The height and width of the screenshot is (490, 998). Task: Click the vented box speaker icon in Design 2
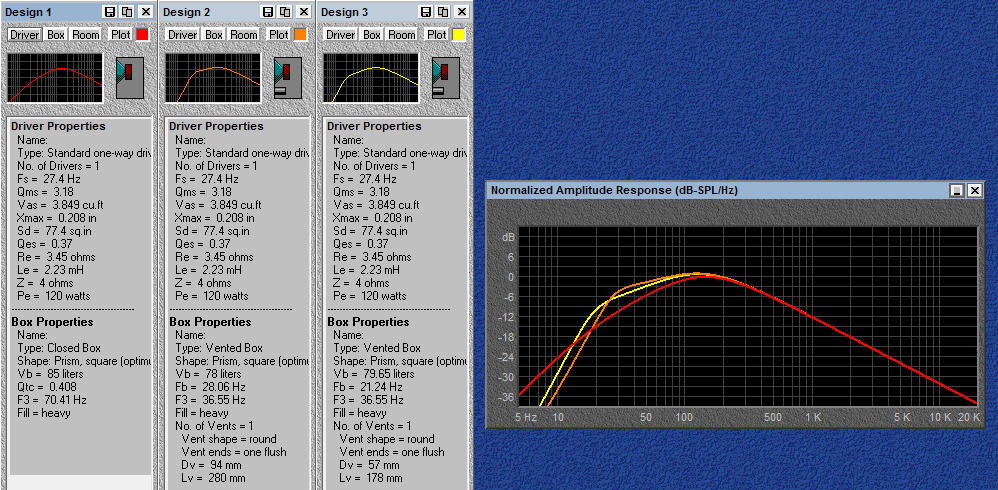pyautogui.click(x=288, y=78)
